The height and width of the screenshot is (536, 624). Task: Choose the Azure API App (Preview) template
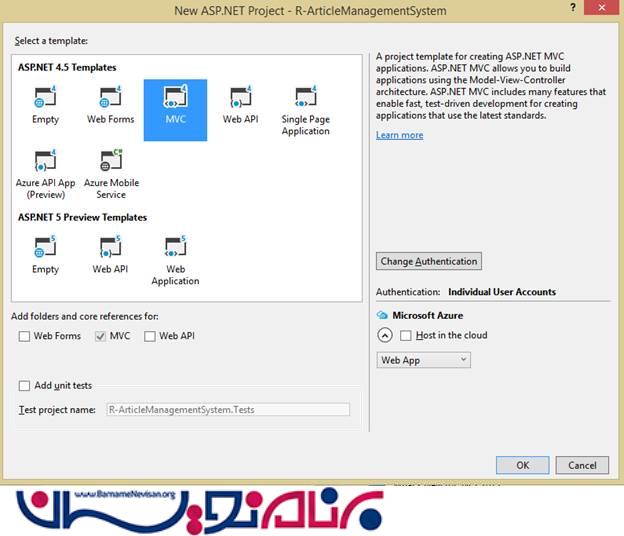pyautogui.click(x=45, y=163)
